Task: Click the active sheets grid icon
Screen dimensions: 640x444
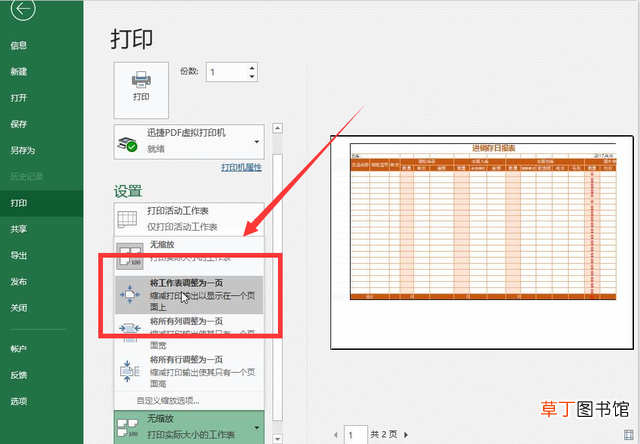Action: (x=127, y=219)
